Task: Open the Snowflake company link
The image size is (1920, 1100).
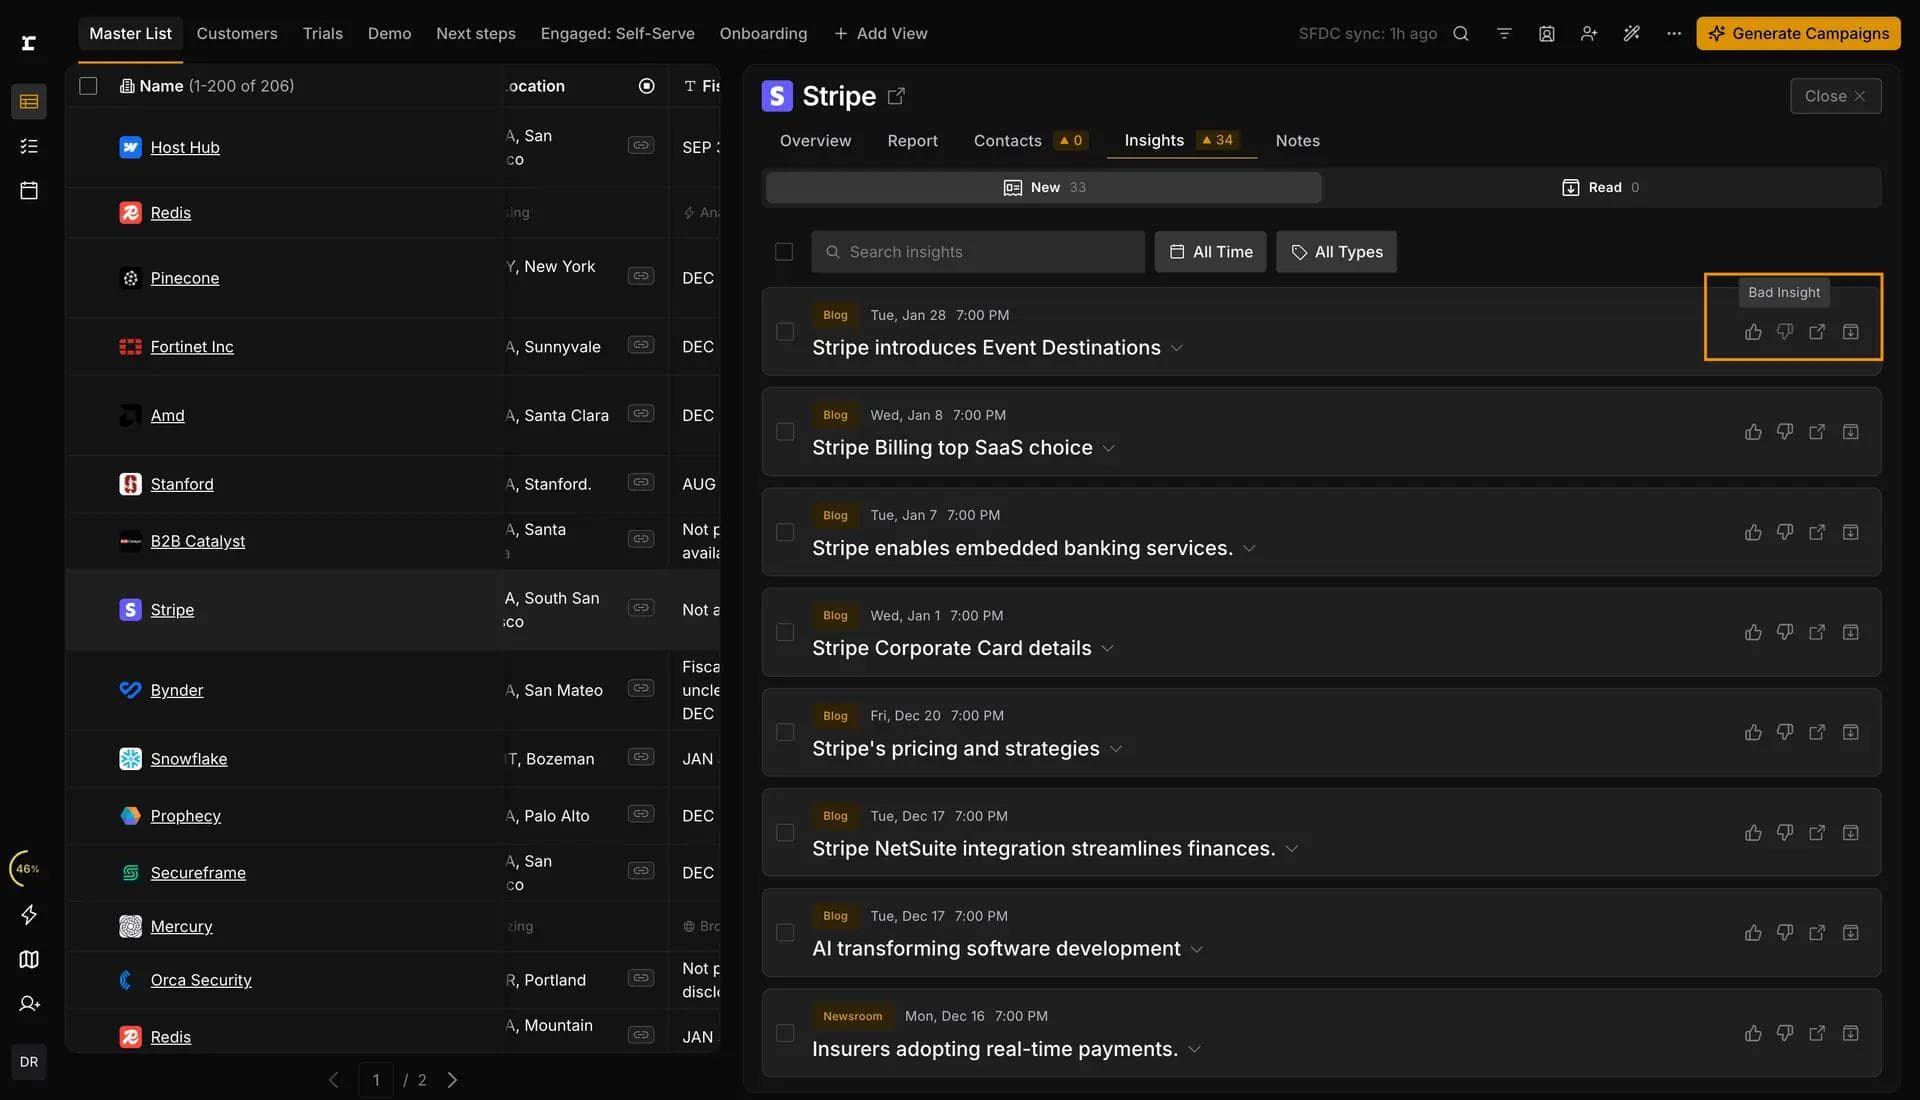Action: pos(189,759)
